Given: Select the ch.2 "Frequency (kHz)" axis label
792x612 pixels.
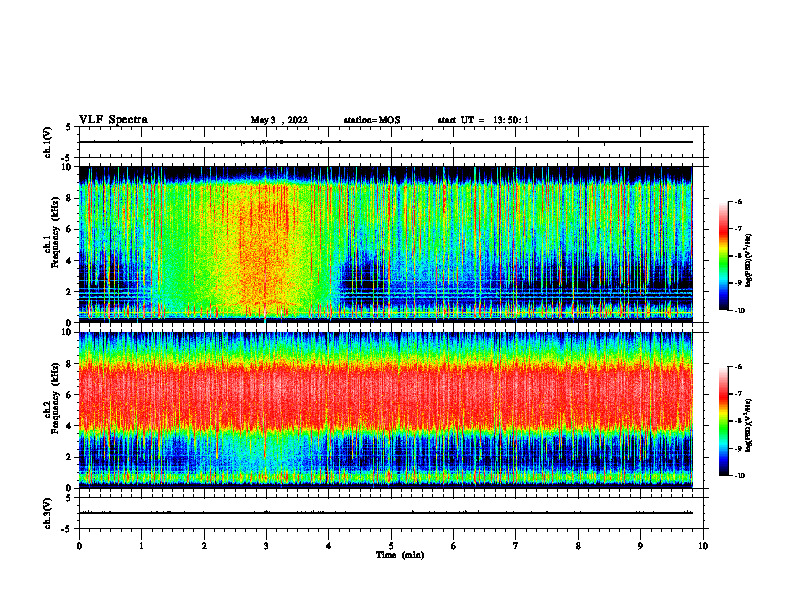Looking at the screenshot, I should 55,398.
